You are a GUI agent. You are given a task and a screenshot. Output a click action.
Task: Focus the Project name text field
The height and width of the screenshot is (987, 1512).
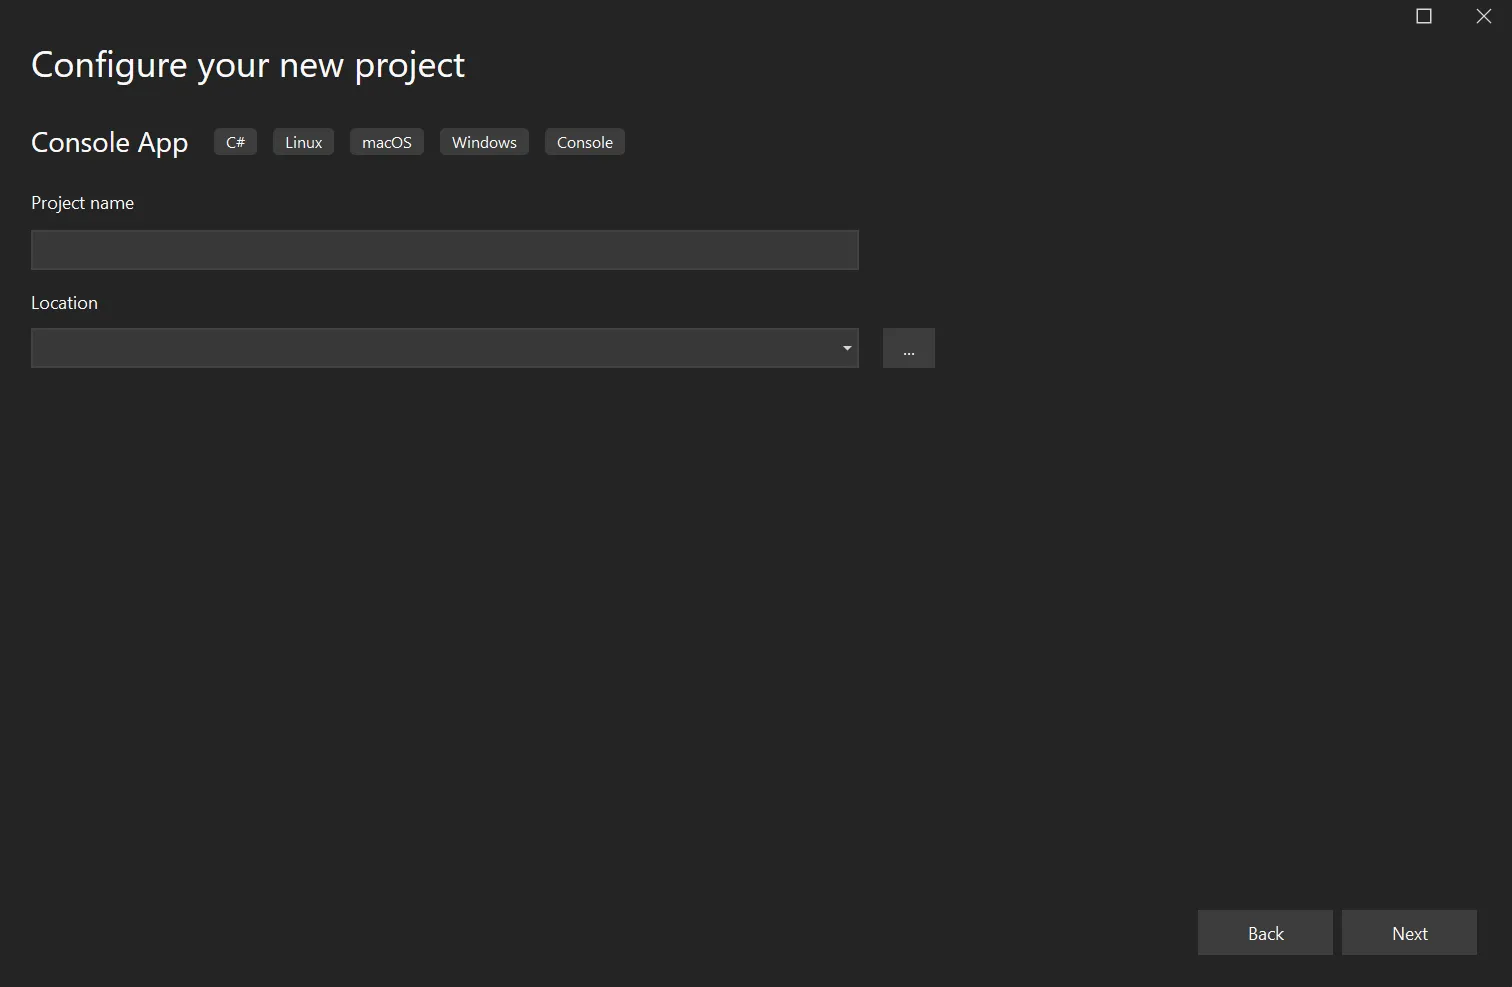pos(444,250)
